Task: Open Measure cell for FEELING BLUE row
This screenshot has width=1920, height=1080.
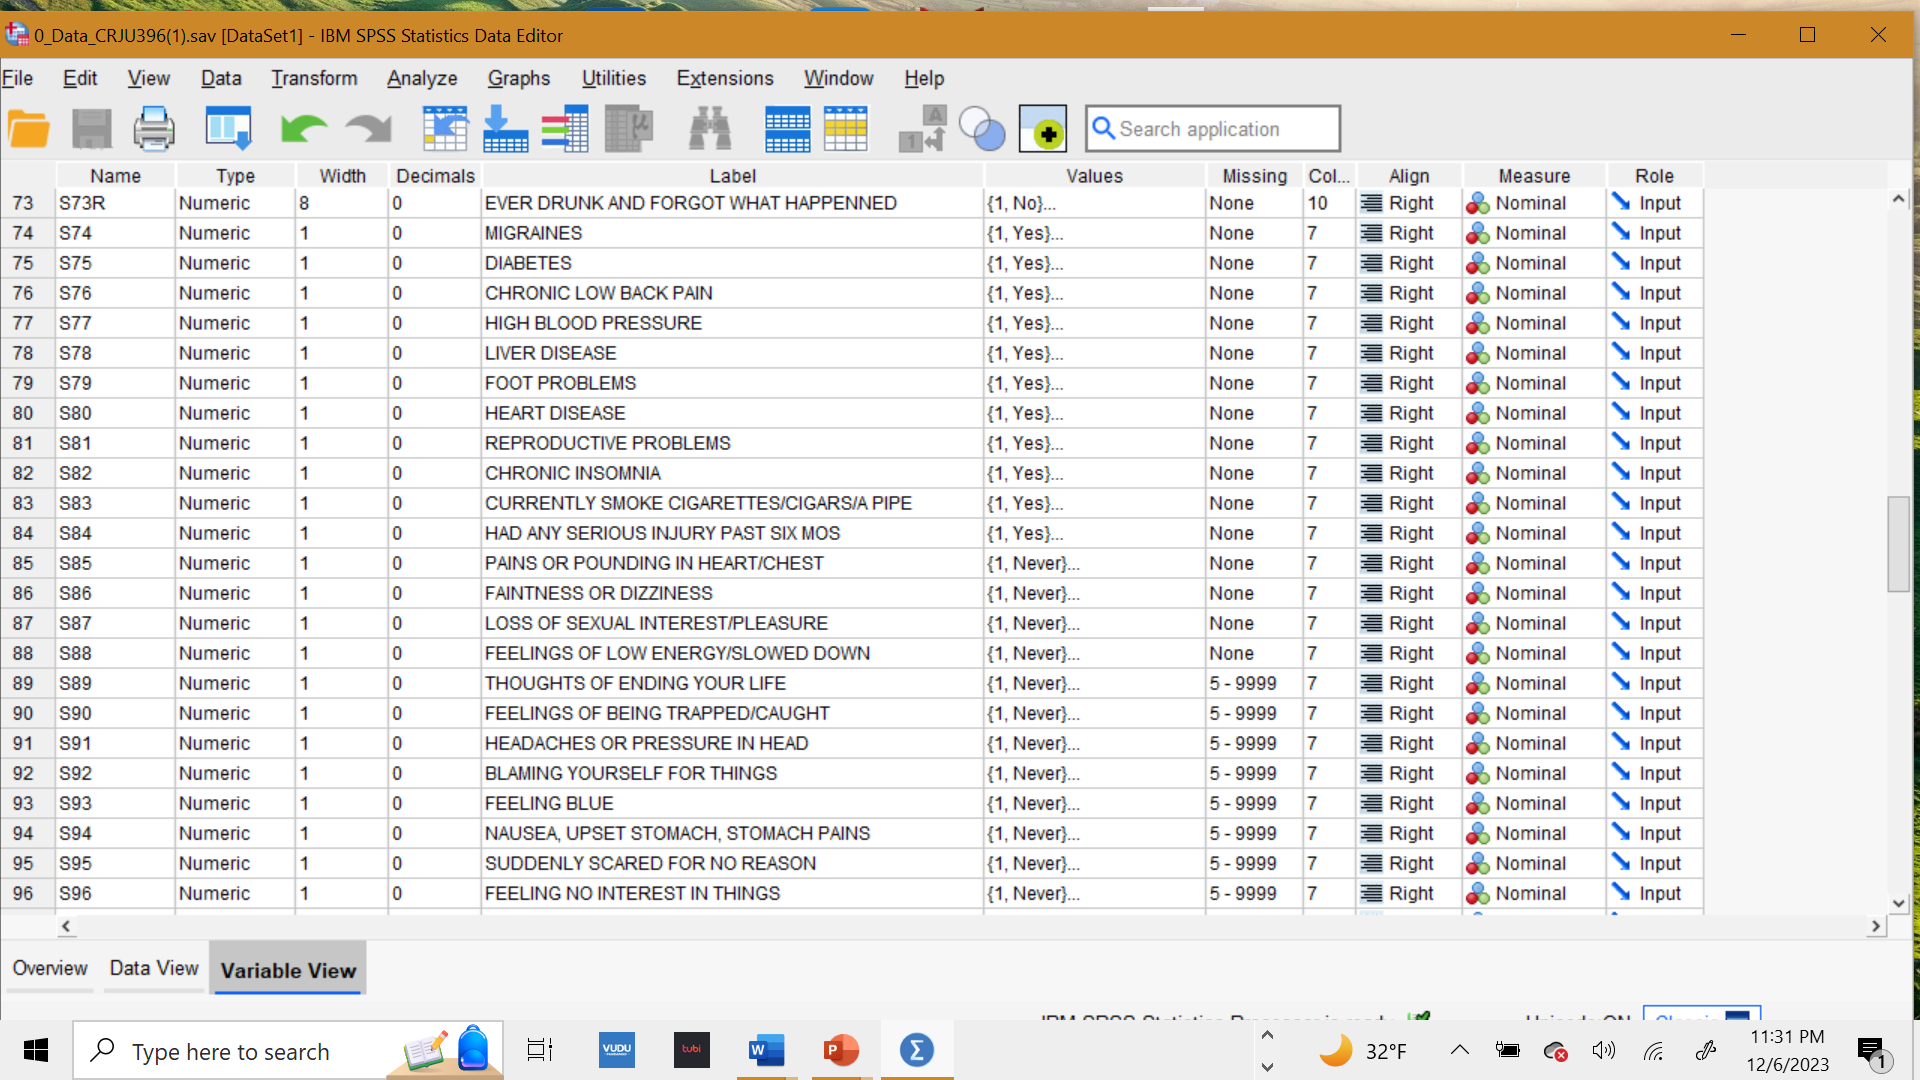Action: pyautogui.click(x=1534, y=803)
